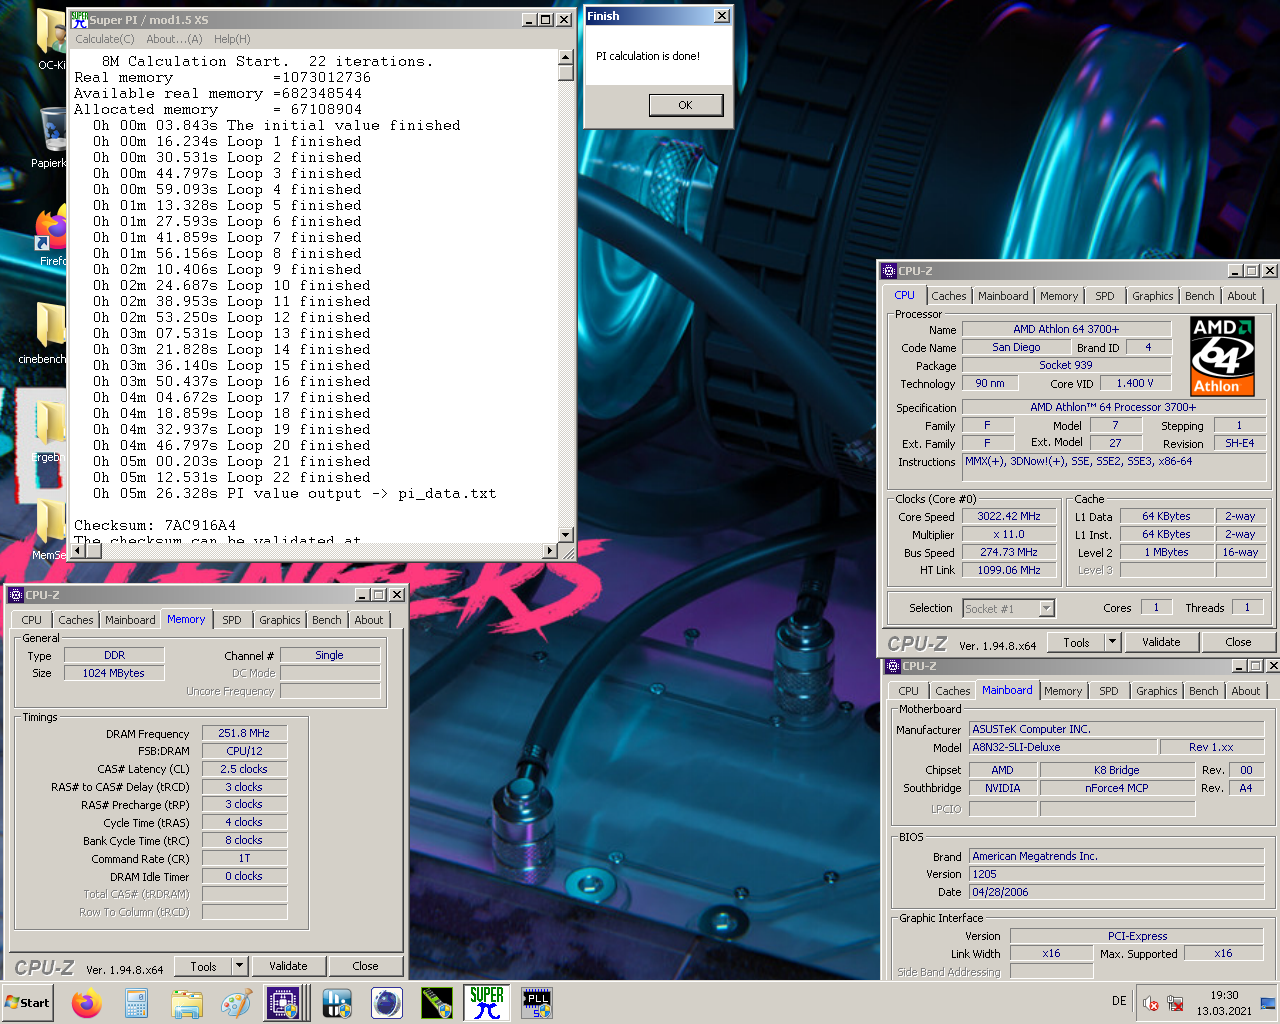The height and width of the screenshot is (1024, 1280).
Task: Click memory size 1024 MBytes
Action: coord(114,673)
